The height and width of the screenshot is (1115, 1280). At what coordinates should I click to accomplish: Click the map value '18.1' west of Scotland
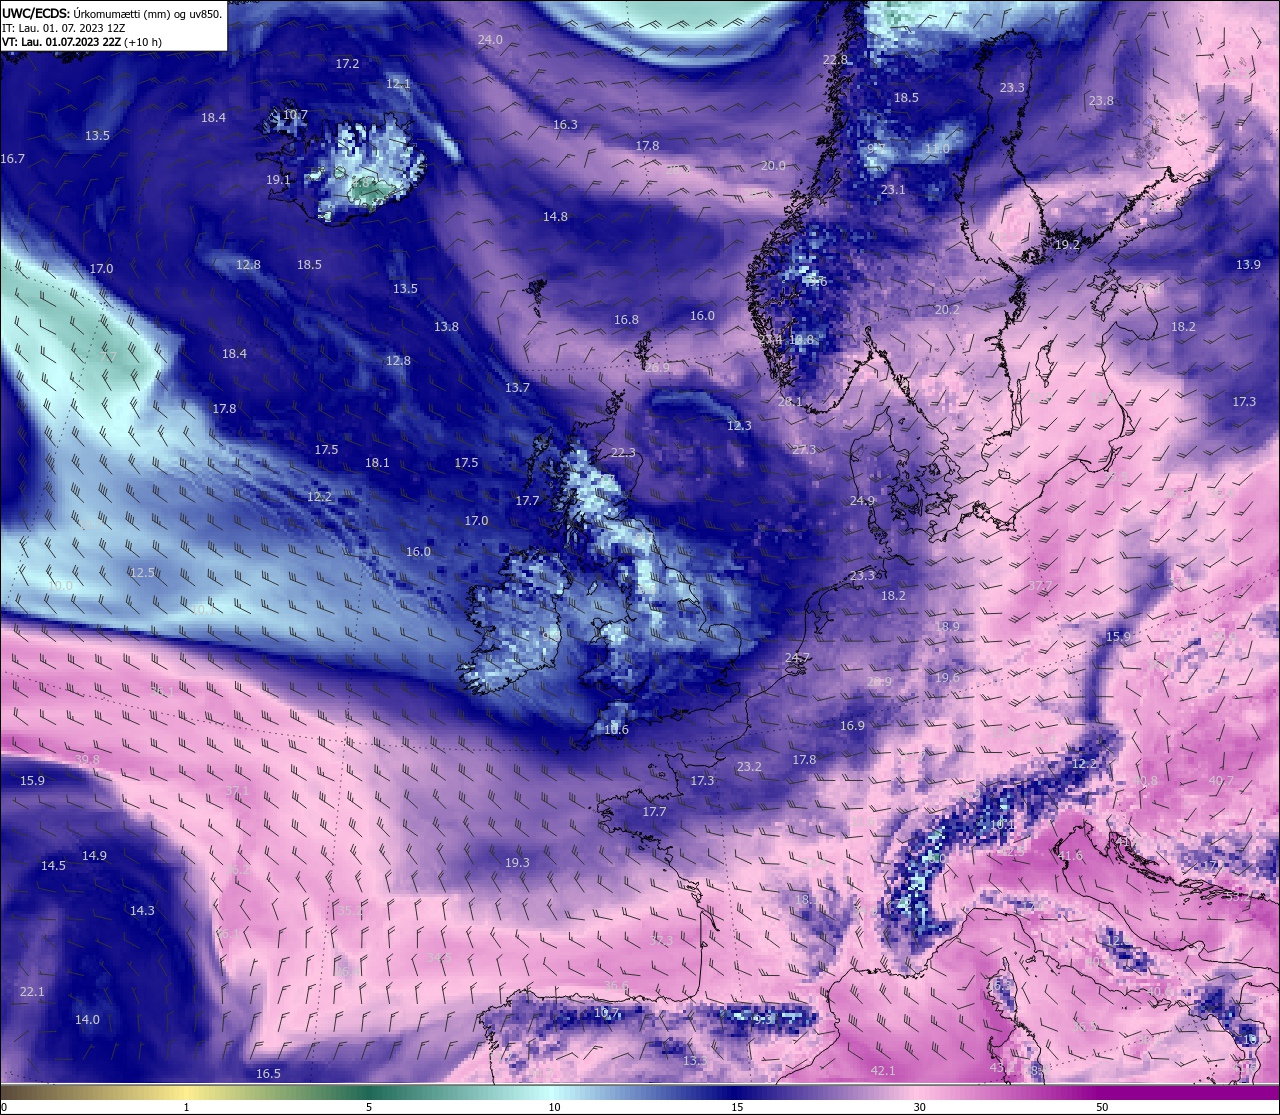[377, 463]
